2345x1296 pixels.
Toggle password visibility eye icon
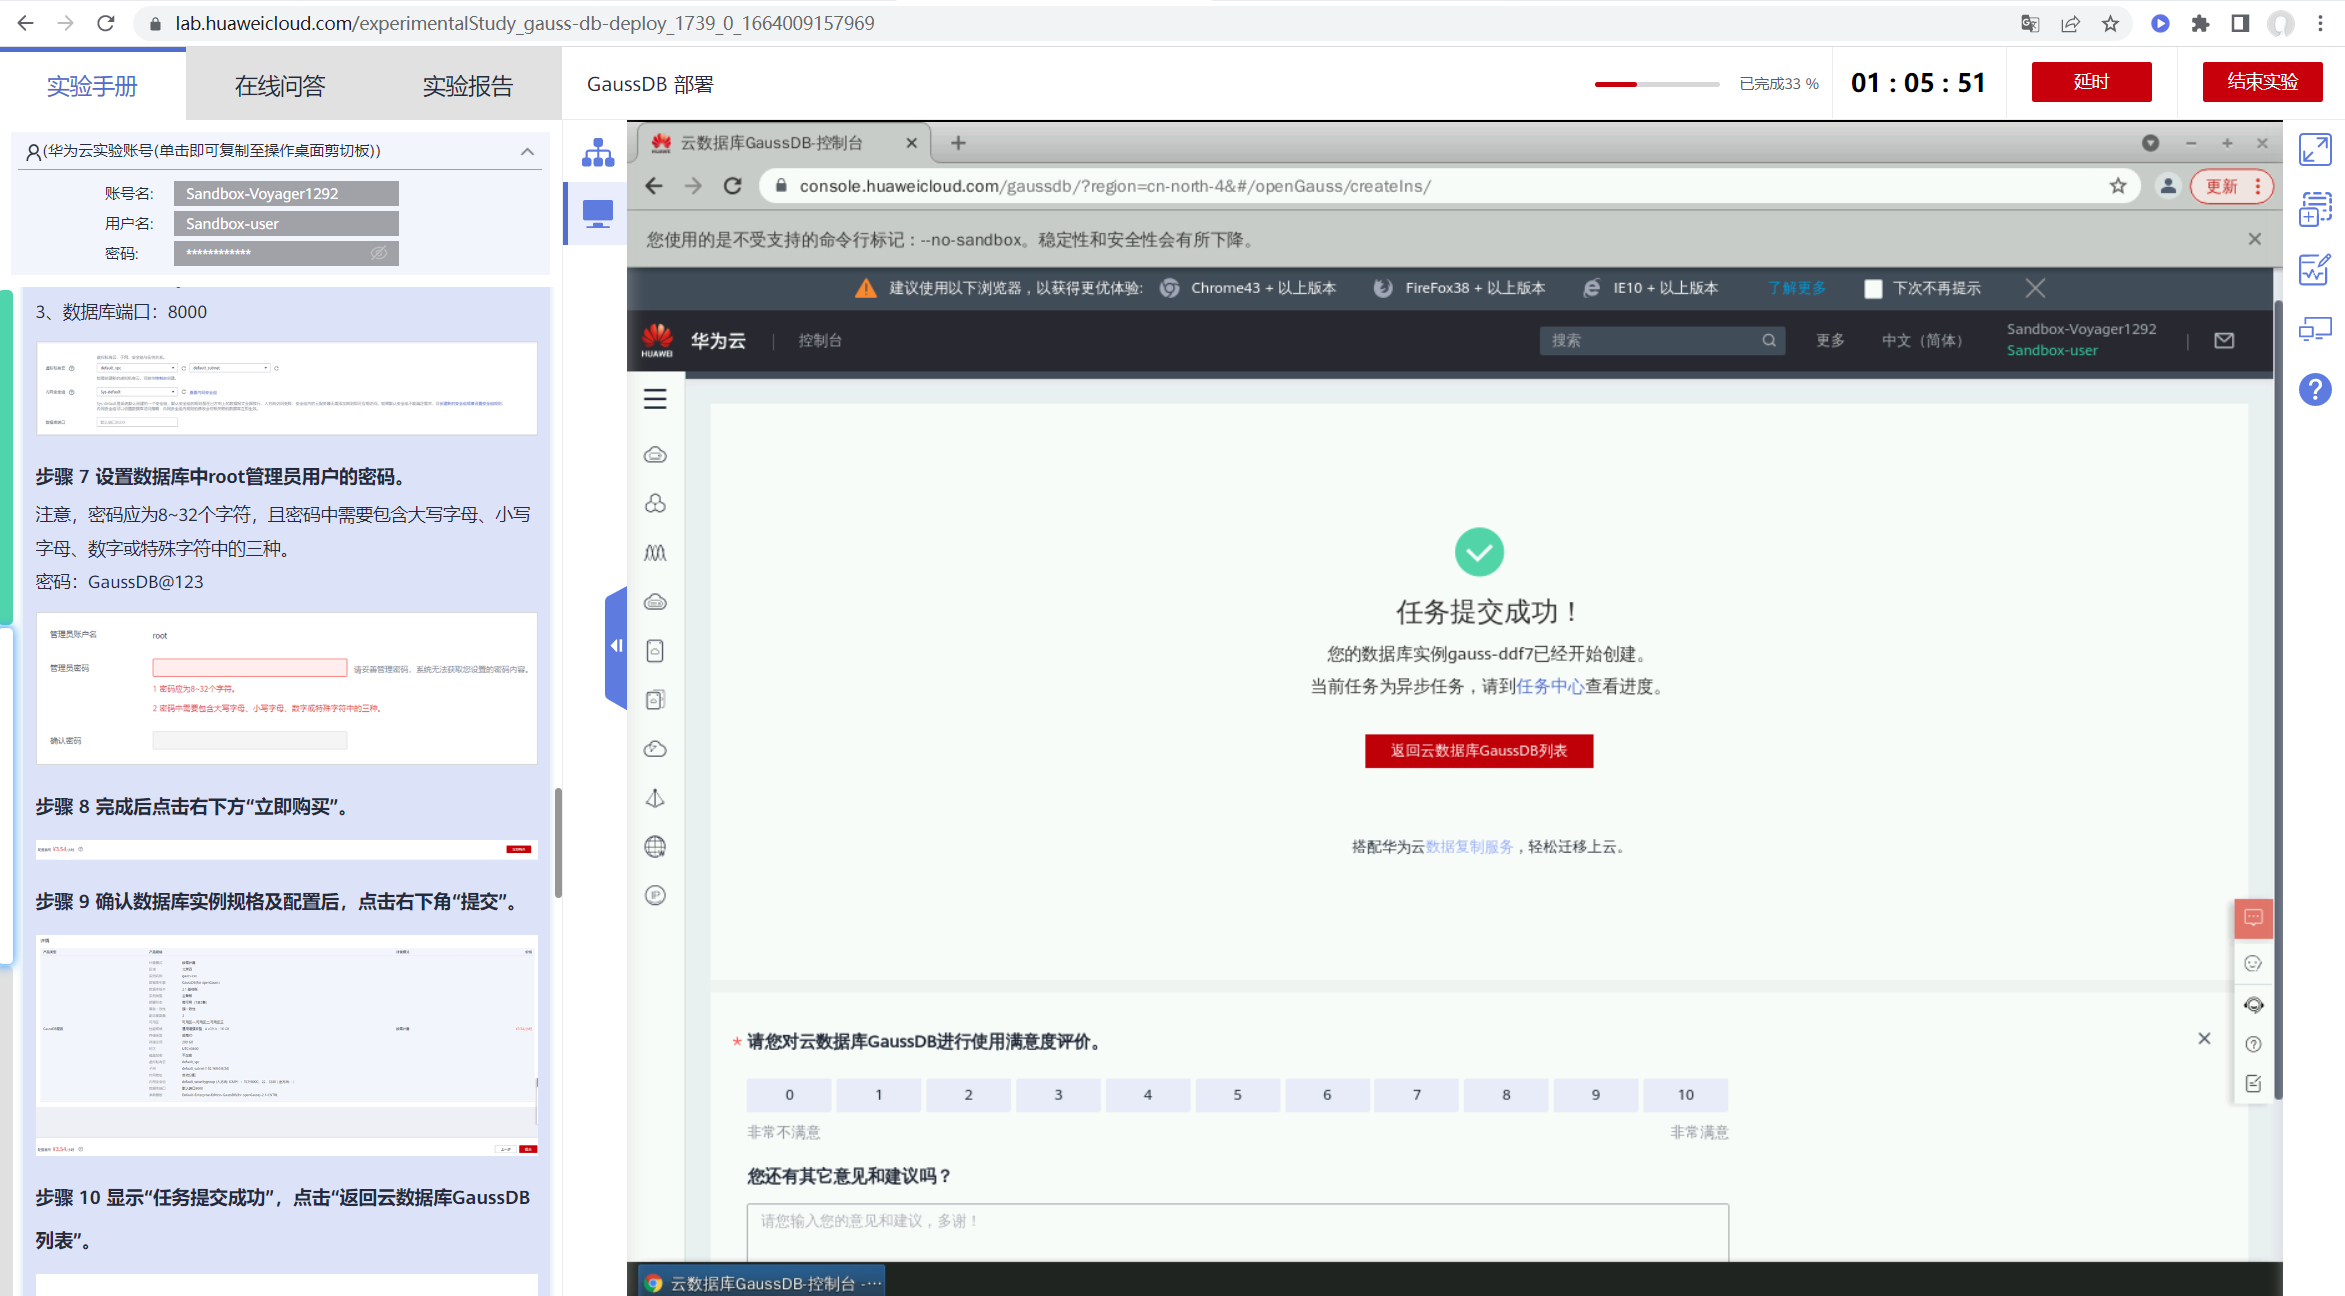pyautogui.click(x=379, y=253)
